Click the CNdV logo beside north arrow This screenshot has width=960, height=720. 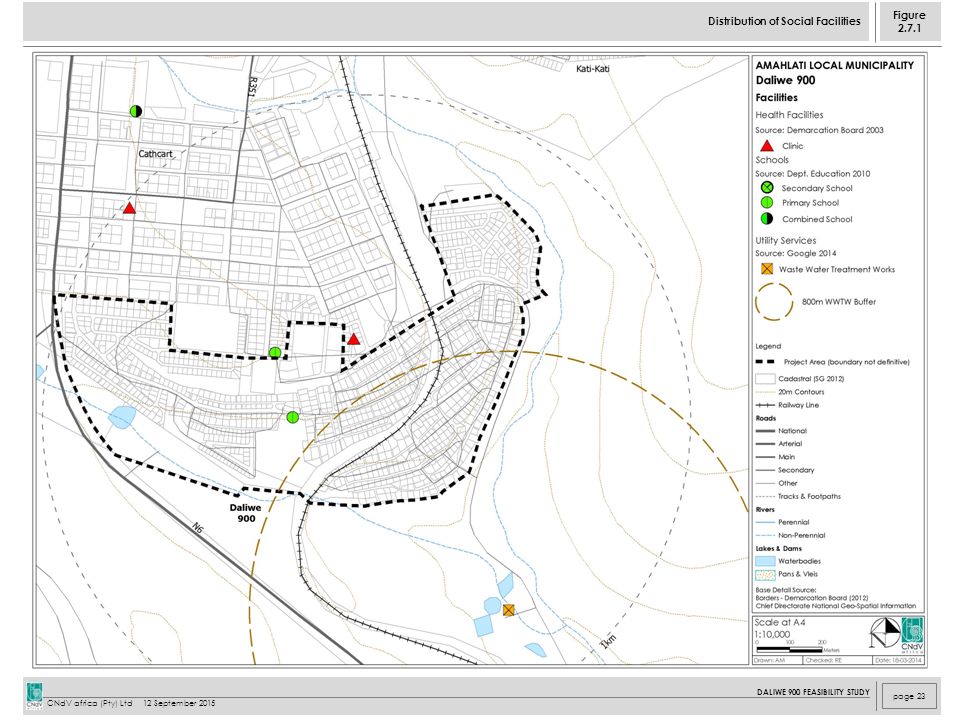(912, 636)
